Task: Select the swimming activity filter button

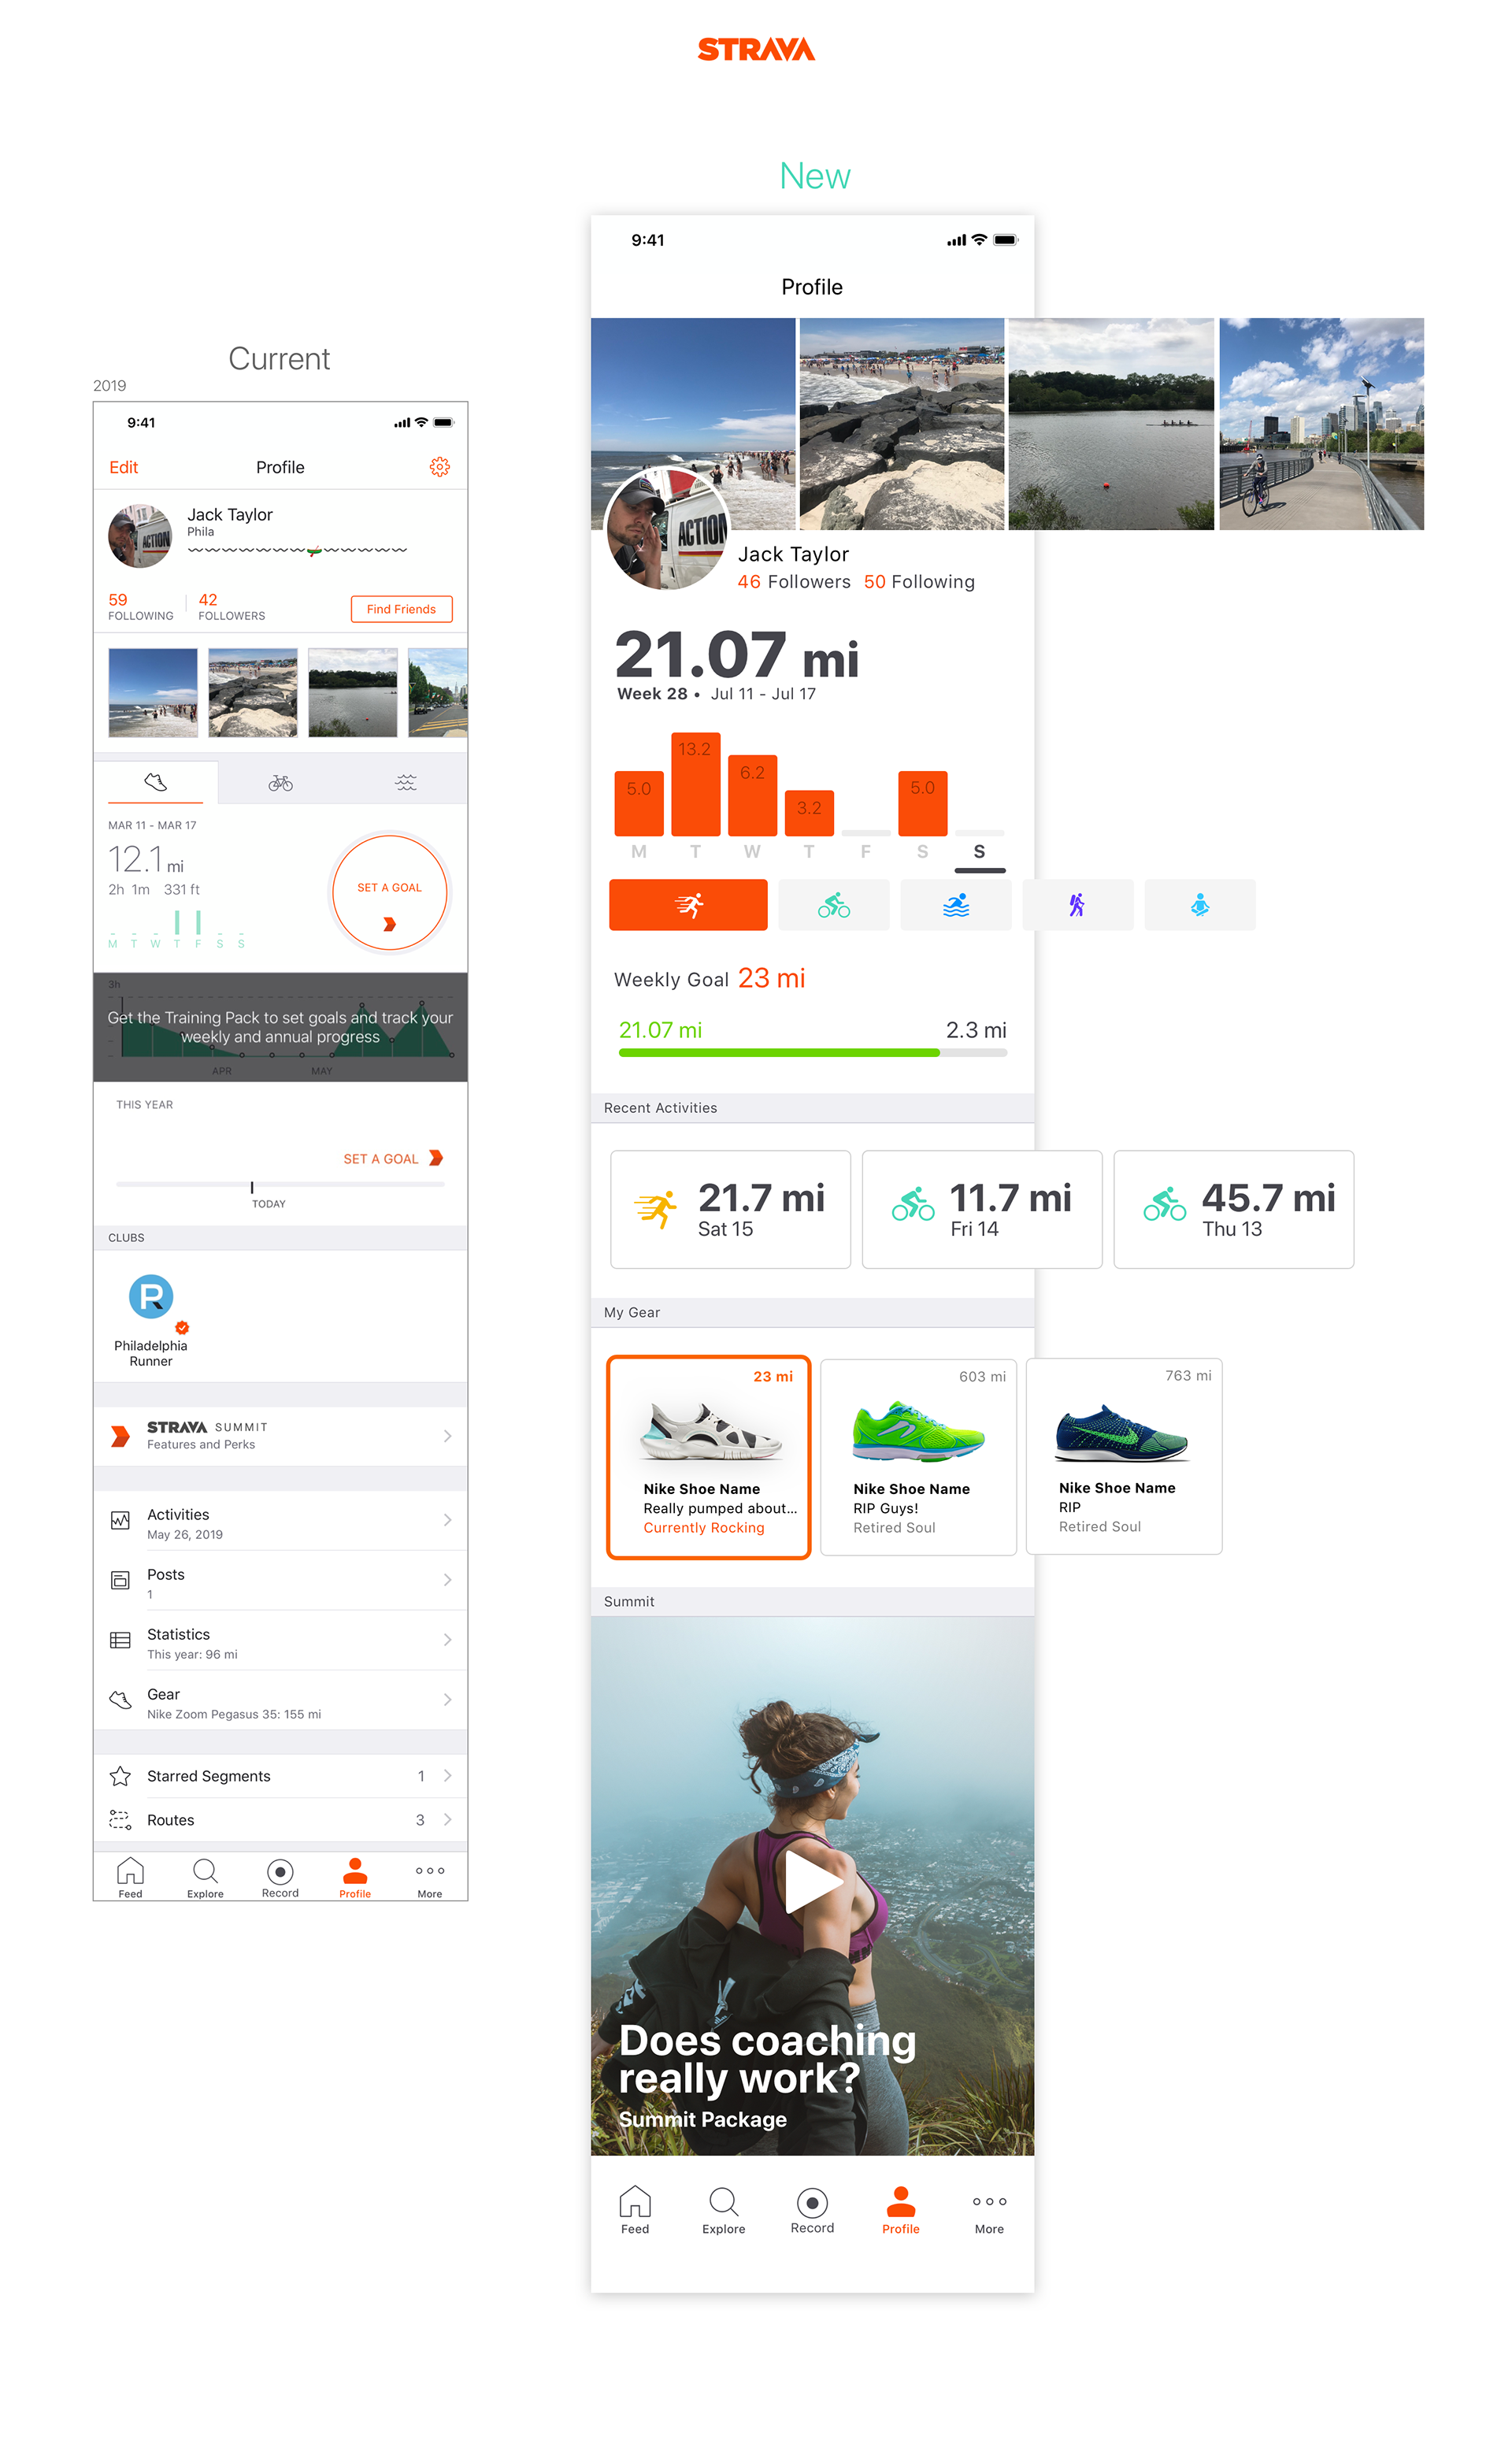Action: click(956, 905)
